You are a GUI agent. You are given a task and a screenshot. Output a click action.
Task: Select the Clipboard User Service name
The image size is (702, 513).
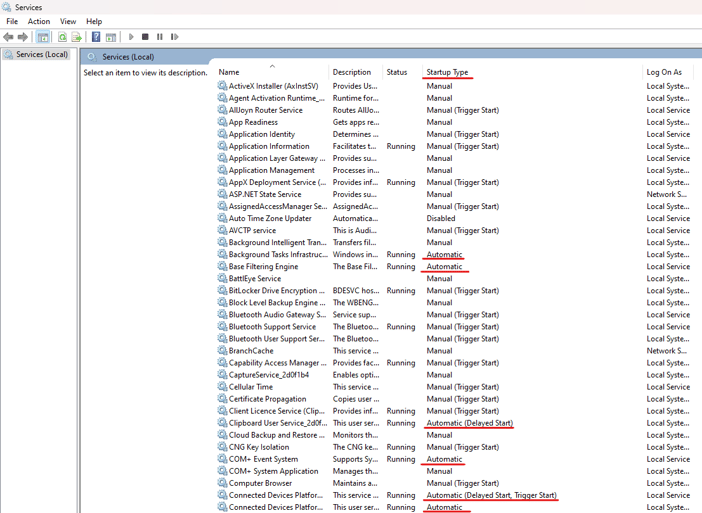[x=278, y=423]
